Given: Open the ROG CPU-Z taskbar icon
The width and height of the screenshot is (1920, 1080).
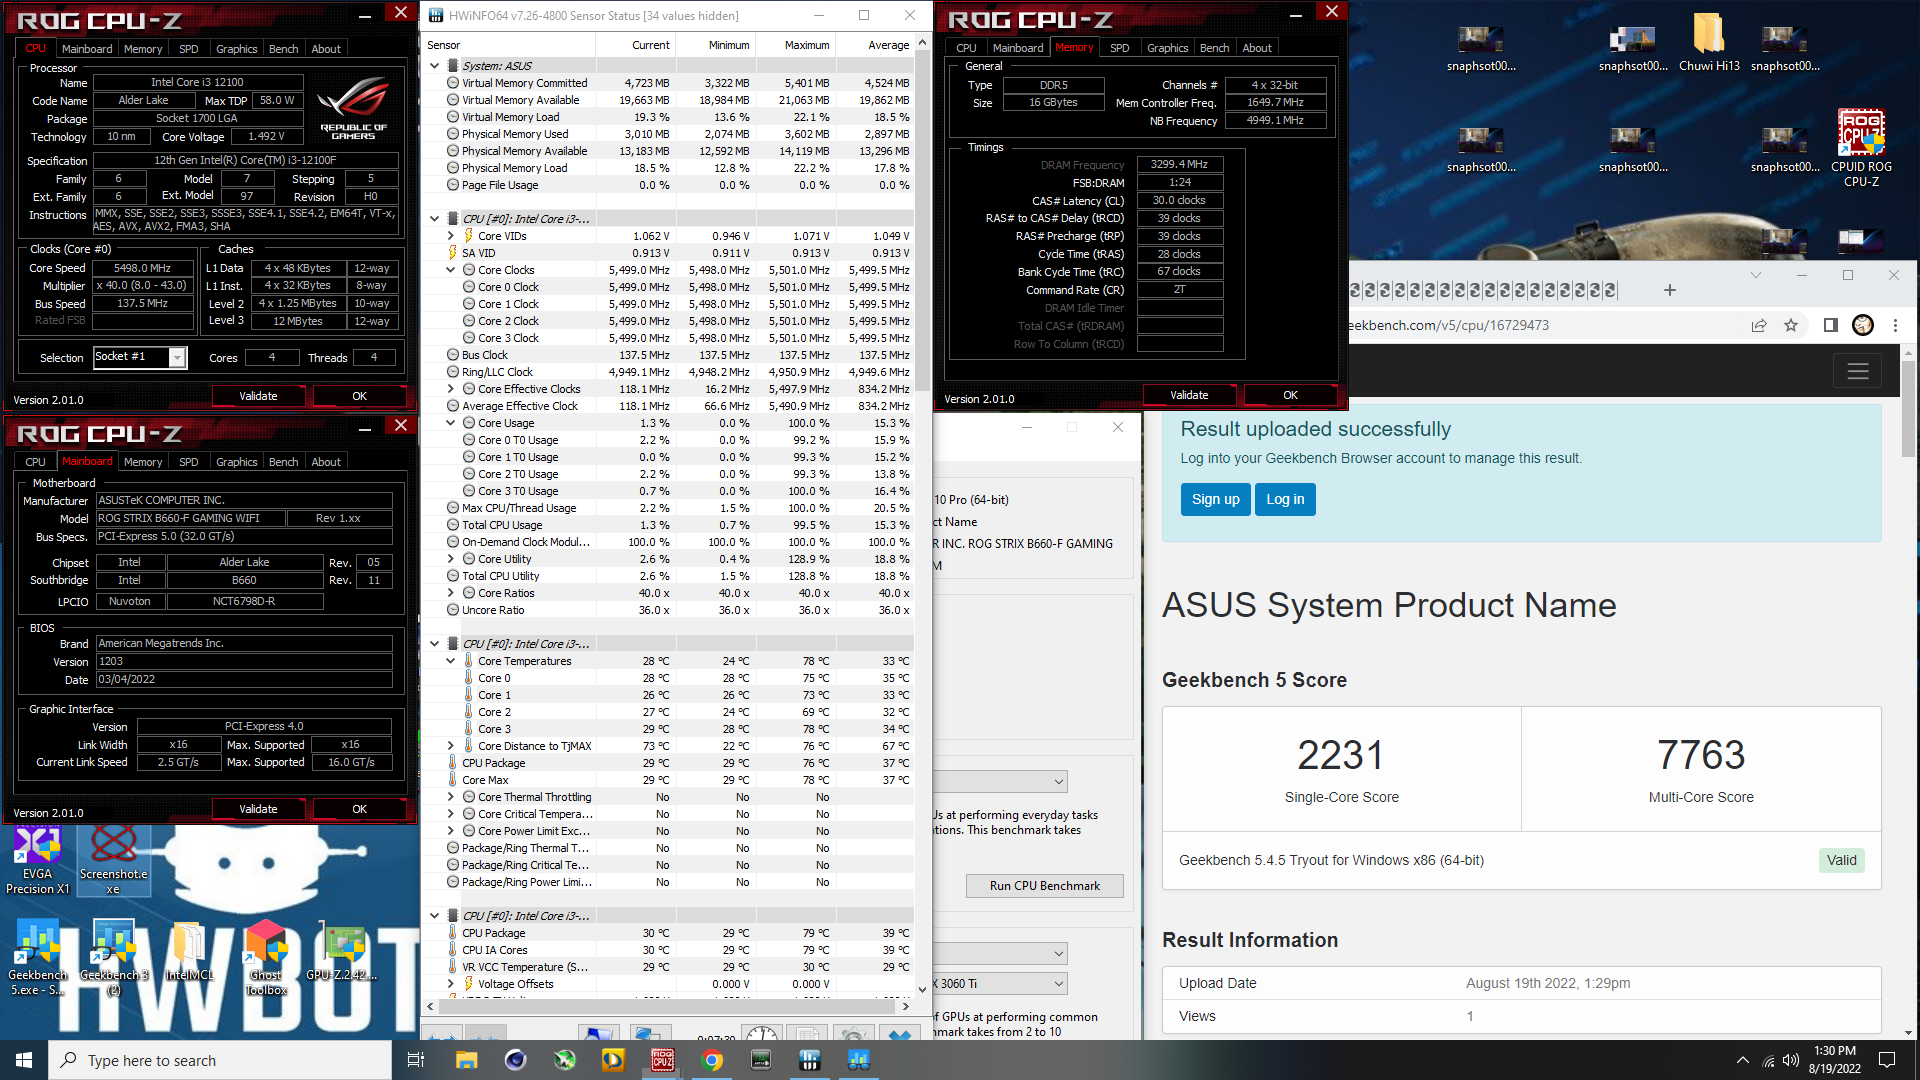Looking at the screenshot, I should [663, 1060].
